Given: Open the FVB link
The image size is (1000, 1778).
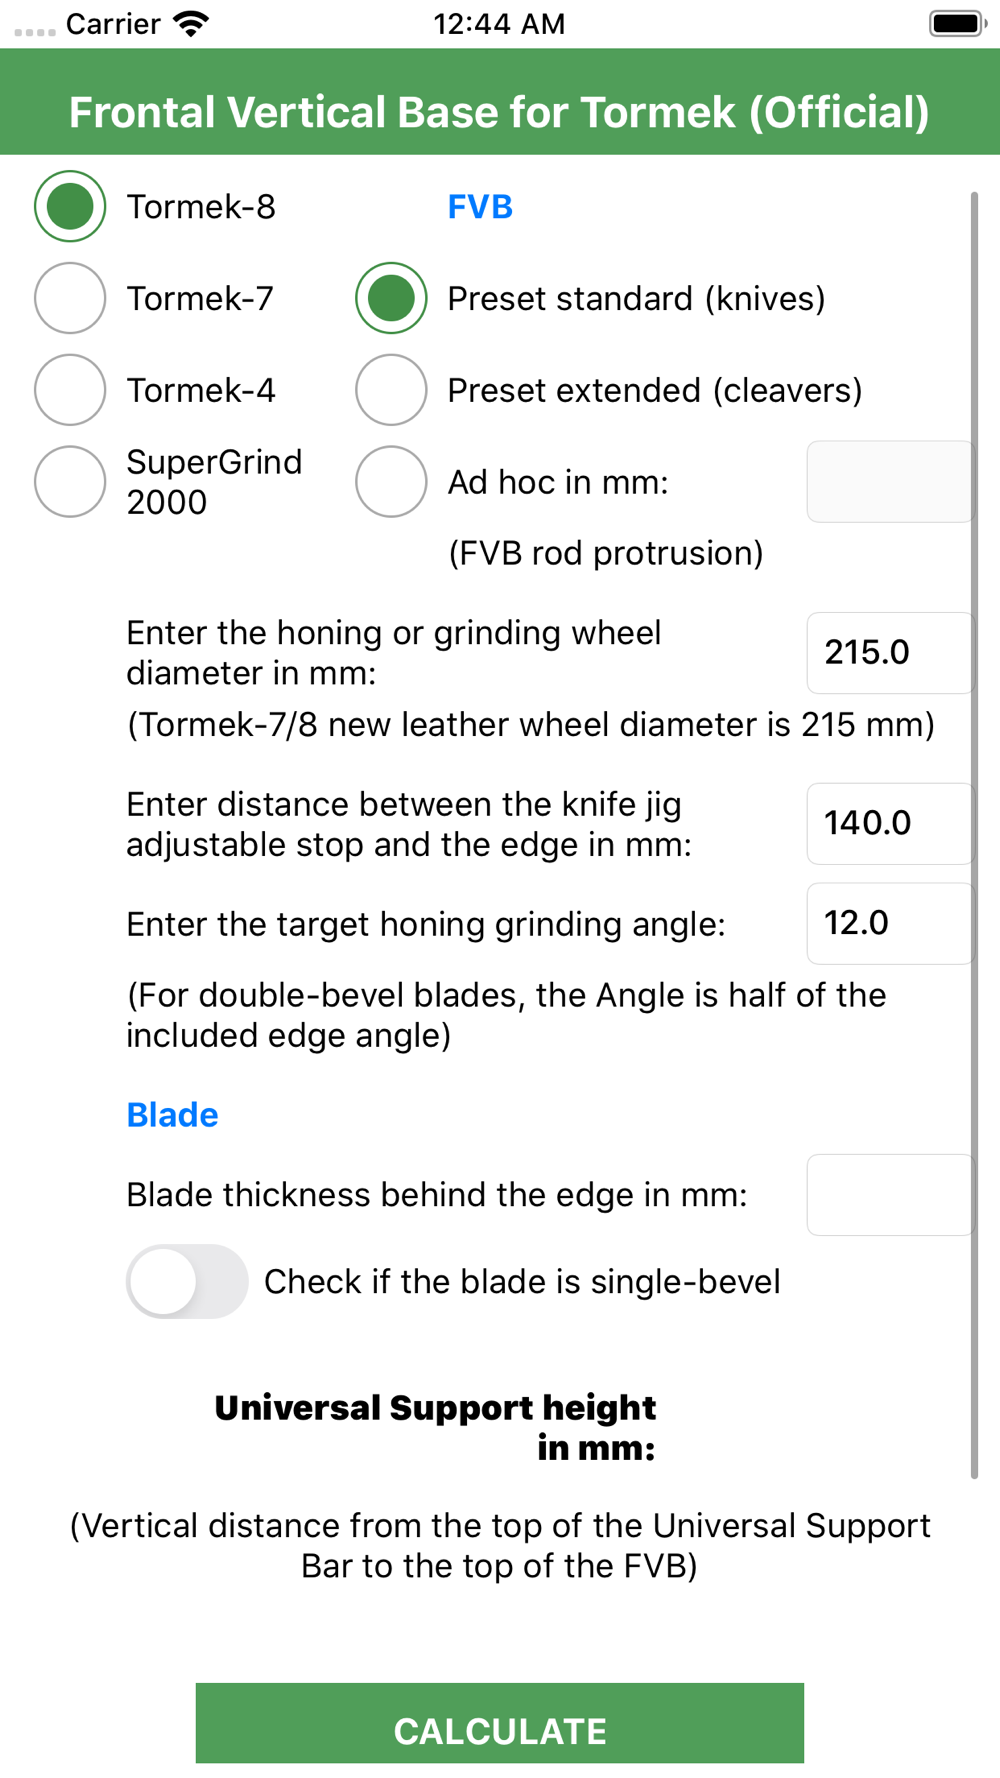Looking at the screenshot, I should [x=480, y=207].
